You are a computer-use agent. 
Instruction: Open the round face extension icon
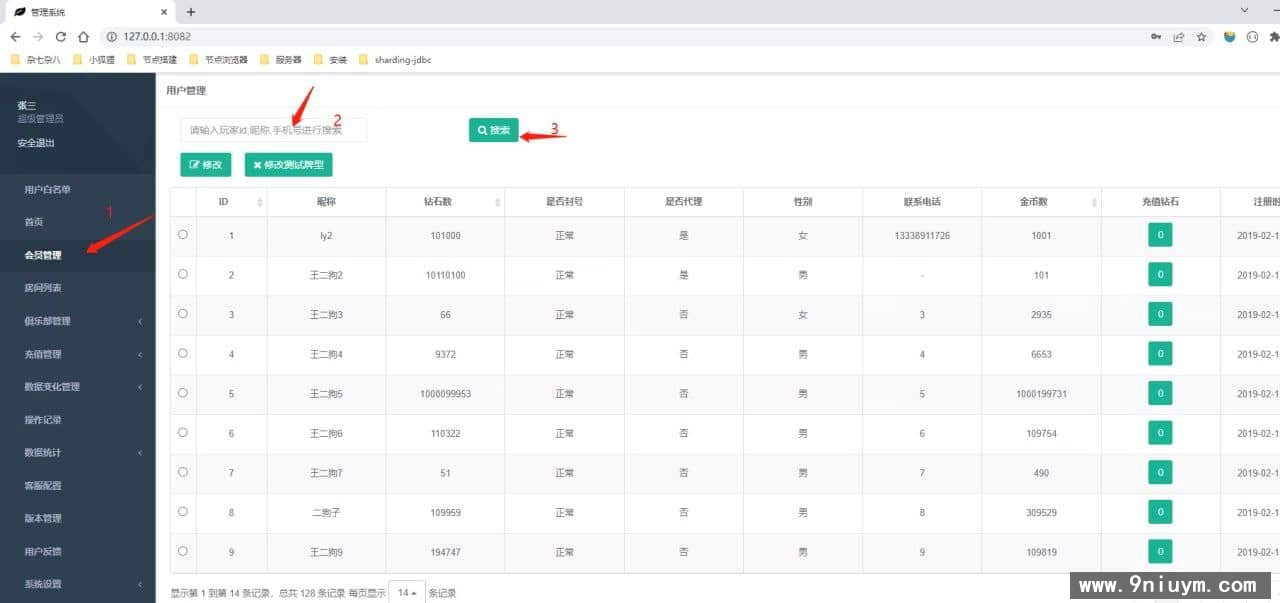coord(1252,36)
